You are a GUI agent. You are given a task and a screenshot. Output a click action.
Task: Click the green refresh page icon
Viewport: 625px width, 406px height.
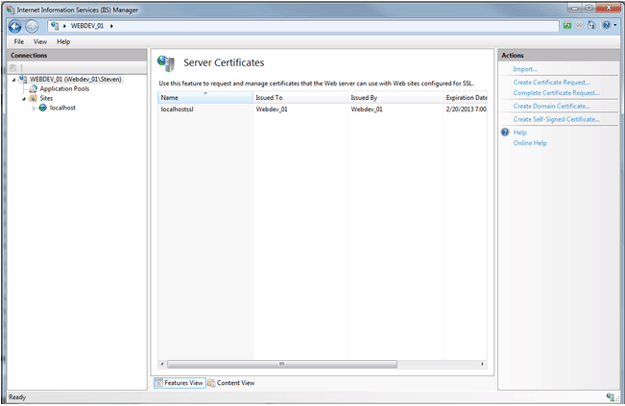tap(567, 25)
